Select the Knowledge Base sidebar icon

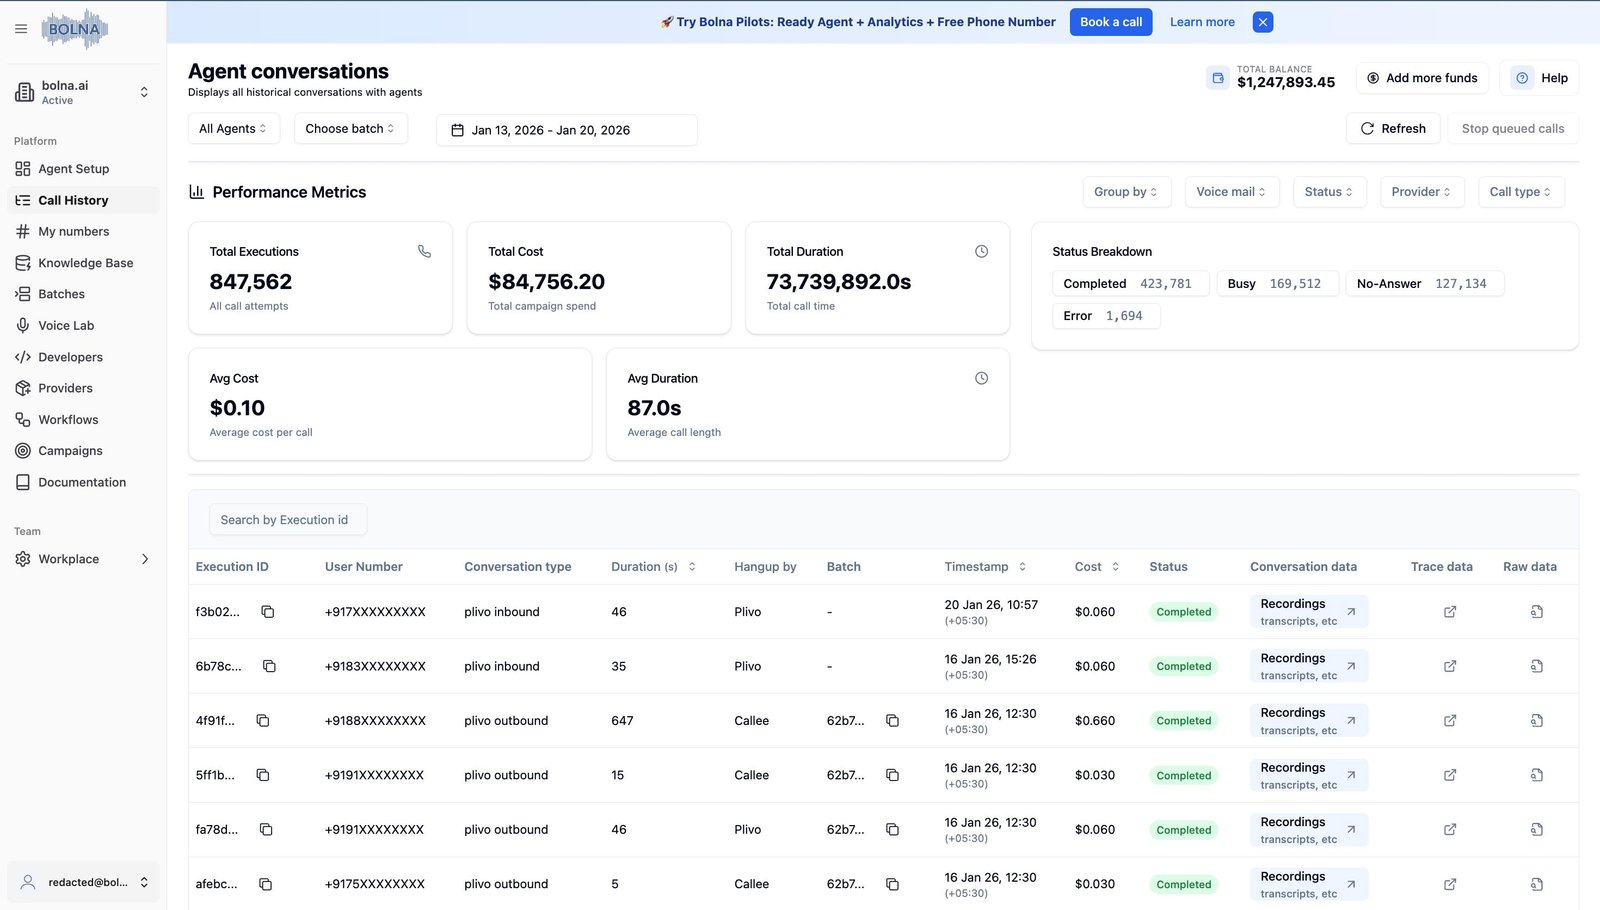coord(22,262)
